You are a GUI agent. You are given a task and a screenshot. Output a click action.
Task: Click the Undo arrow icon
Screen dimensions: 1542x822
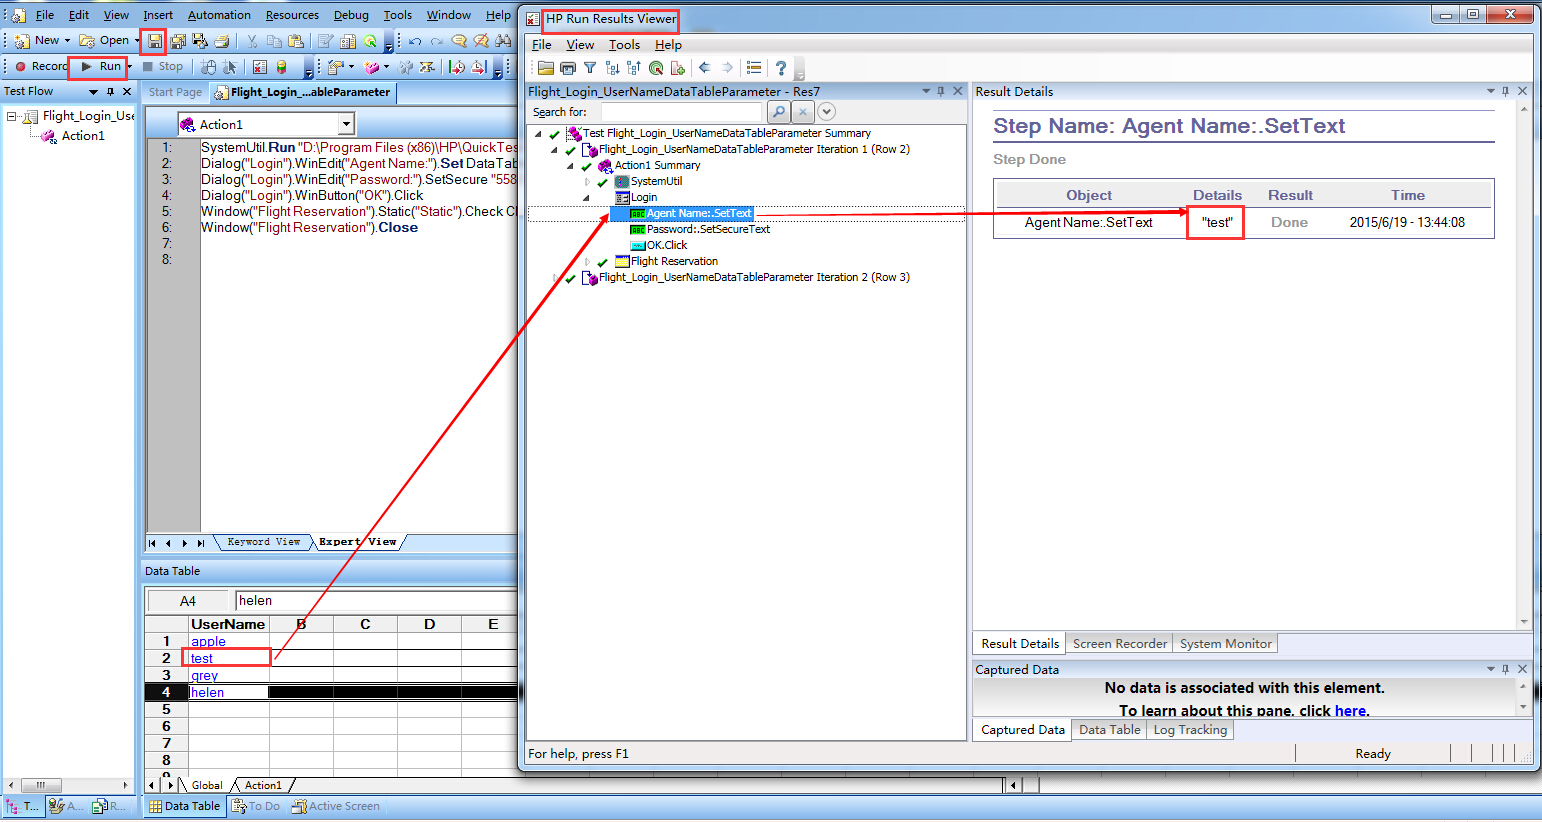(x=415, y=41)
